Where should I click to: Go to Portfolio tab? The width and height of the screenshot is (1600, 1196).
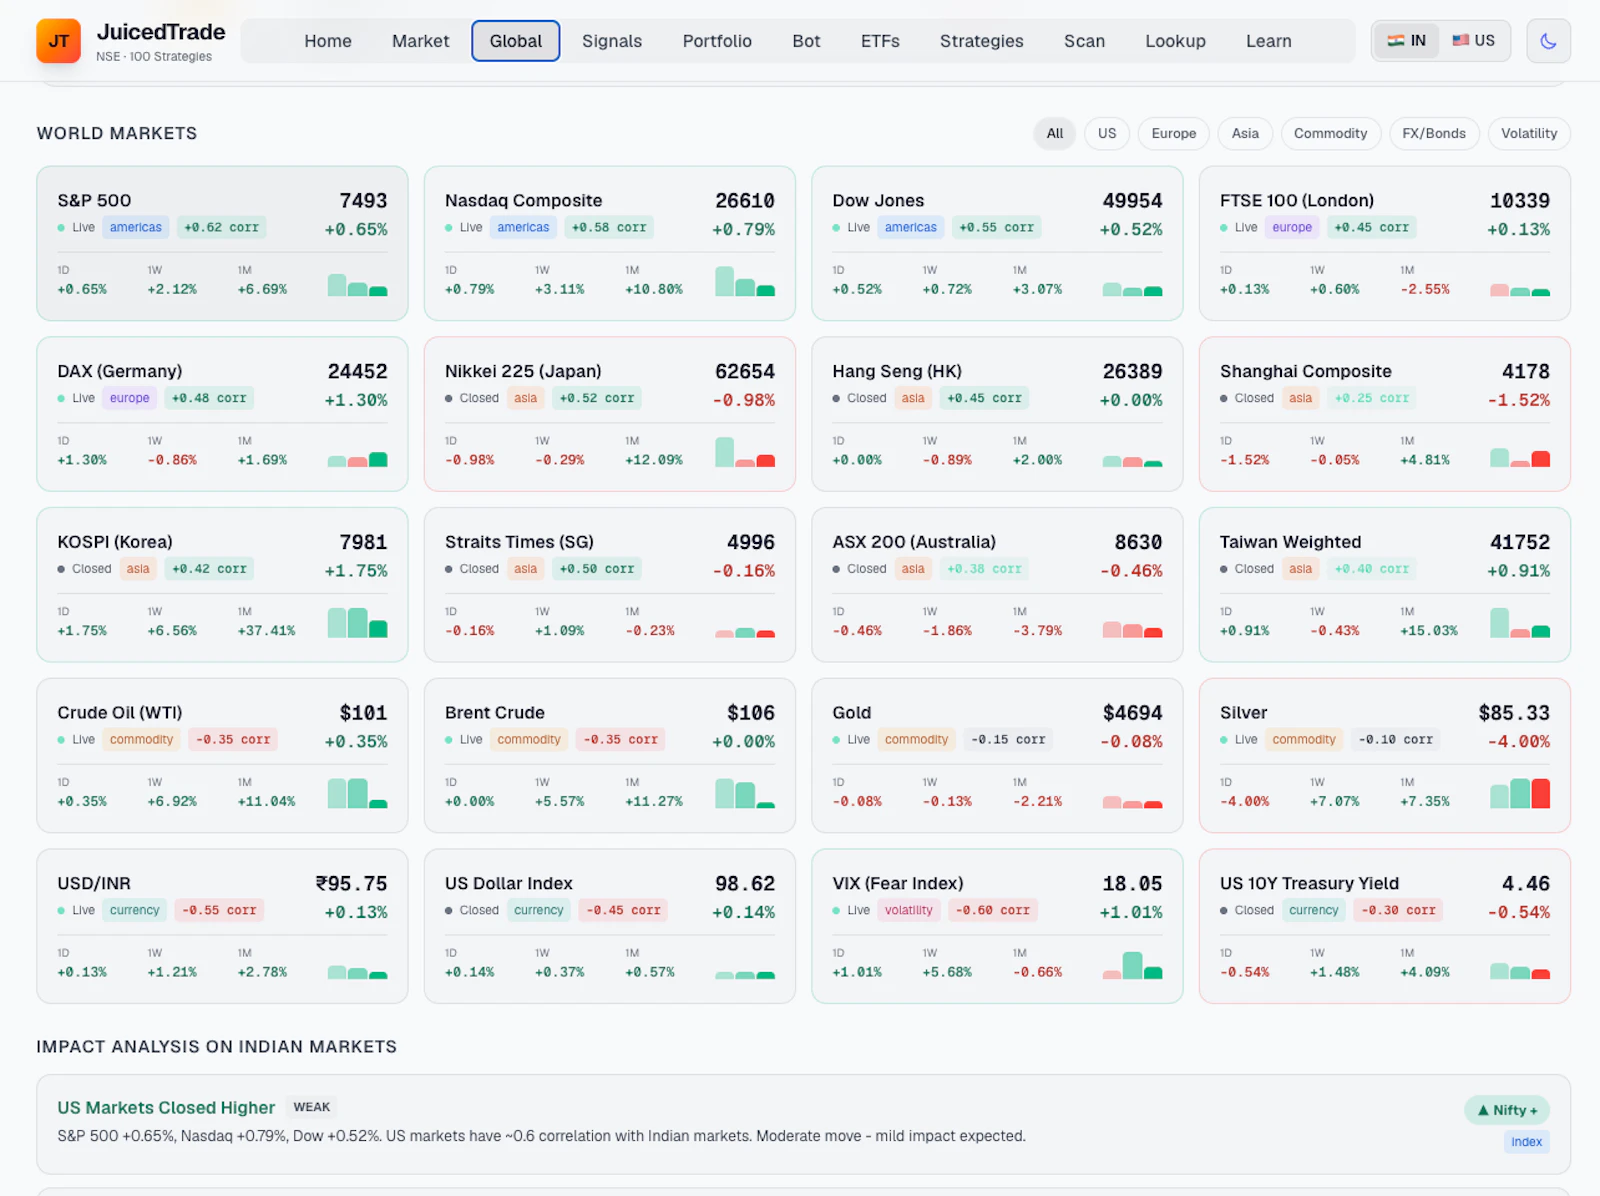[717, 41]
